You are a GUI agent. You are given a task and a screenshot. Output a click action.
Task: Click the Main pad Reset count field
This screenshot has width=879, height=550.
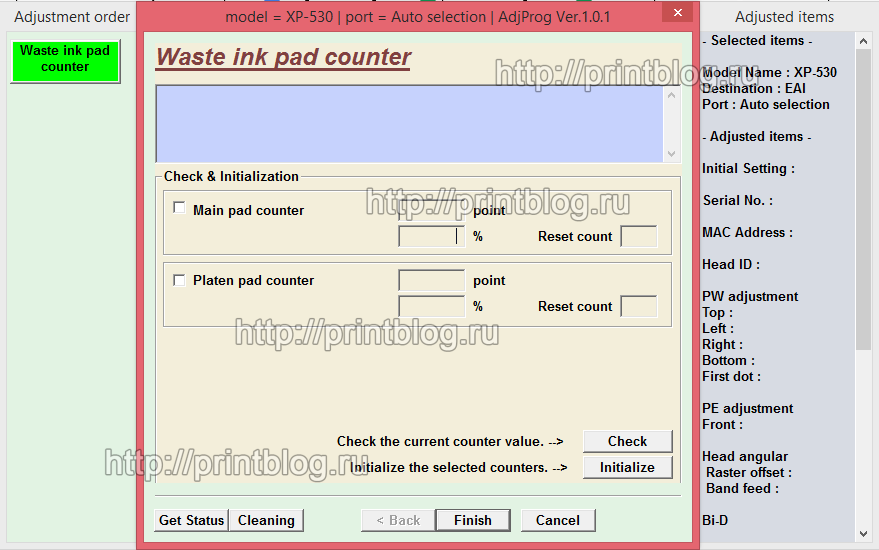tap(639, 237)
